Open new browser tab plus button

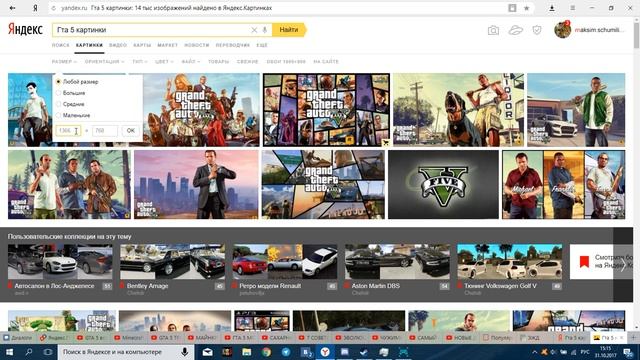click(x=634, y=338)
